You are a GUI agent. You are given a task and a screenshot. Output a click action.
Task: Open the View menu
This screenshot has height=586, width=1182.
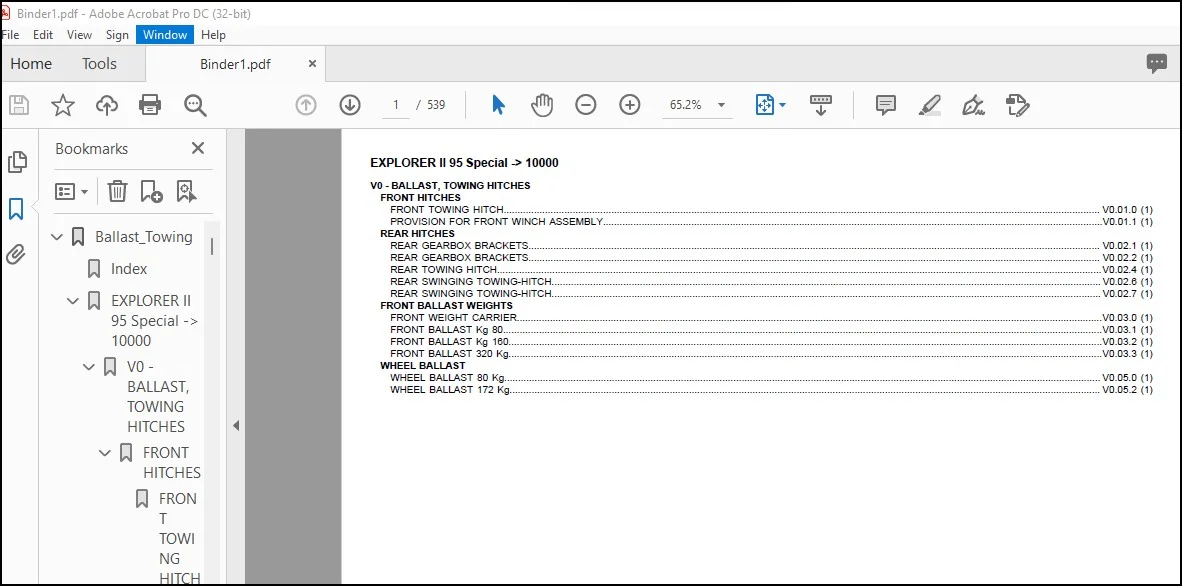click(x=79, y=35)
